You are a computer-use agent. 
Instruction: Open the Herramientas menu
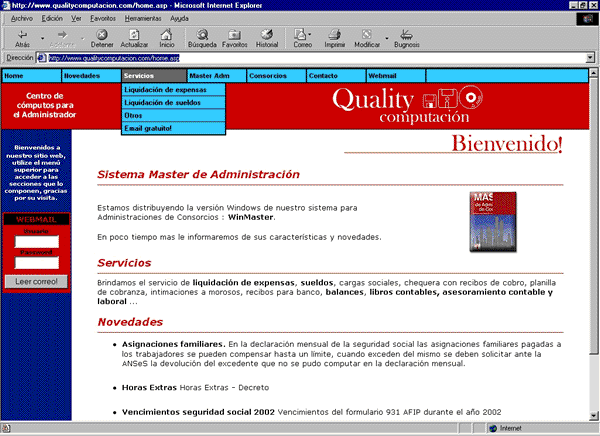point(143,18)
